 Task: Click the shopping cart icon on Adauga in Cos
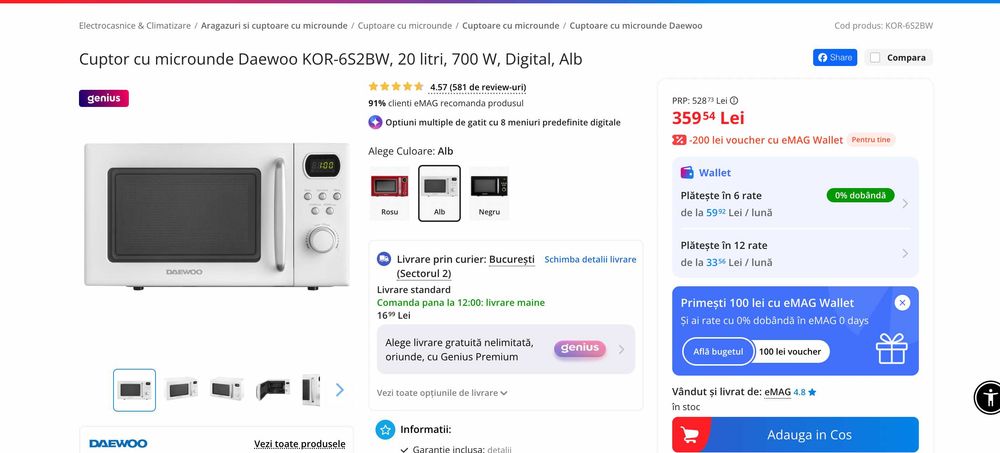[689, 434]
